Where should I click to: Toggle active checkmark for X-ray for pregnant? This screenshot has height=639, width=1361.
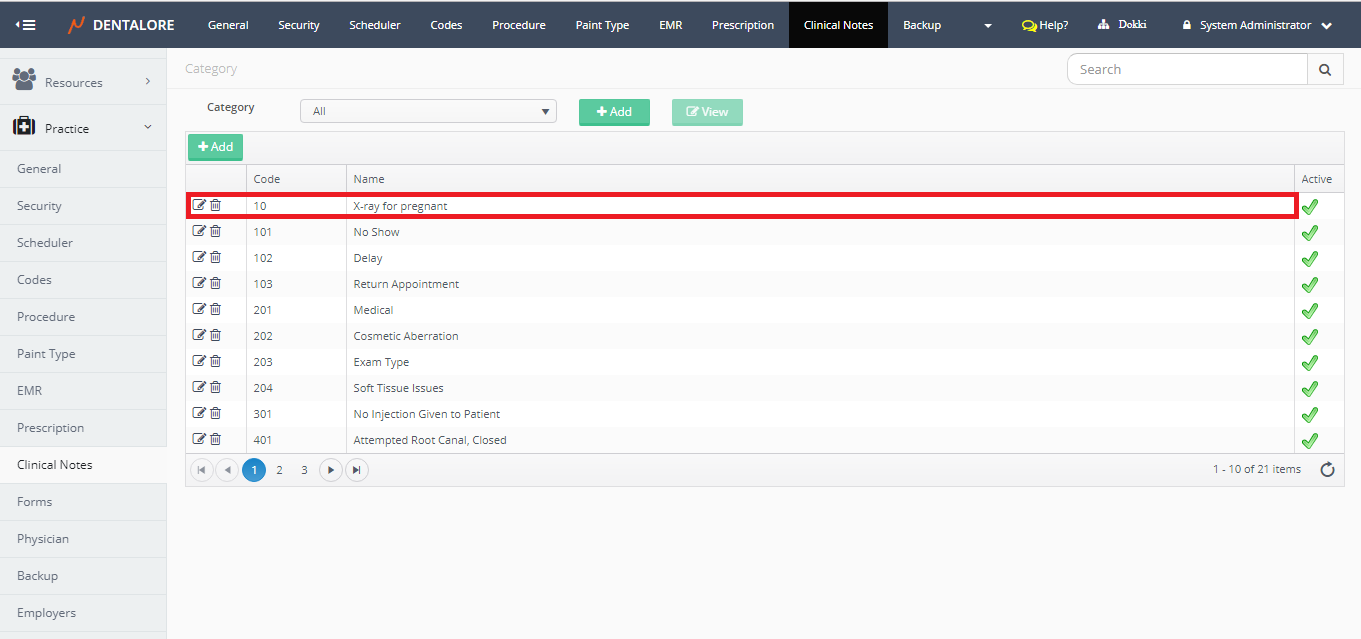click(1309, 207)
